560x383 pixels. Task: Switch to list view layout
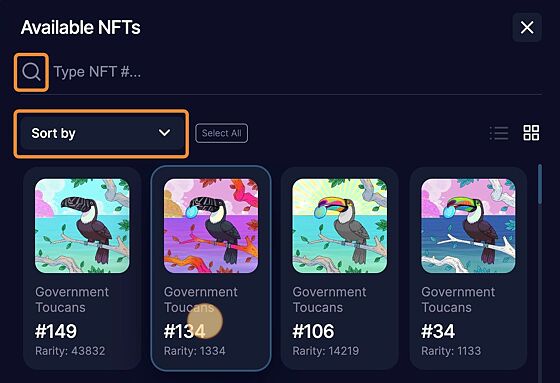tap(499, 133)
